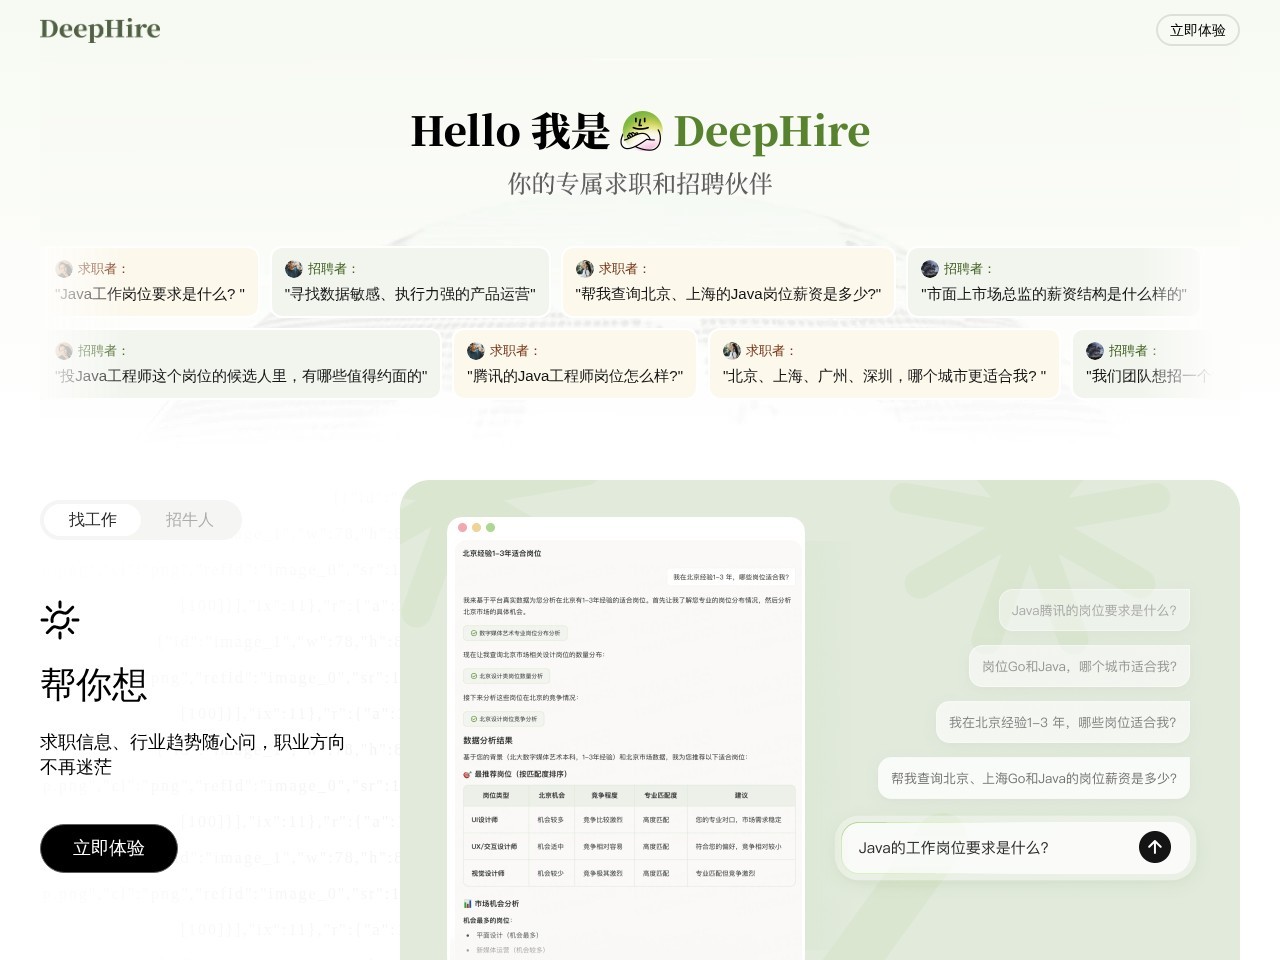Click avatar on the 候选人 card
The width and height of the screenshot is (1280, 960).
tap(64, 351)
